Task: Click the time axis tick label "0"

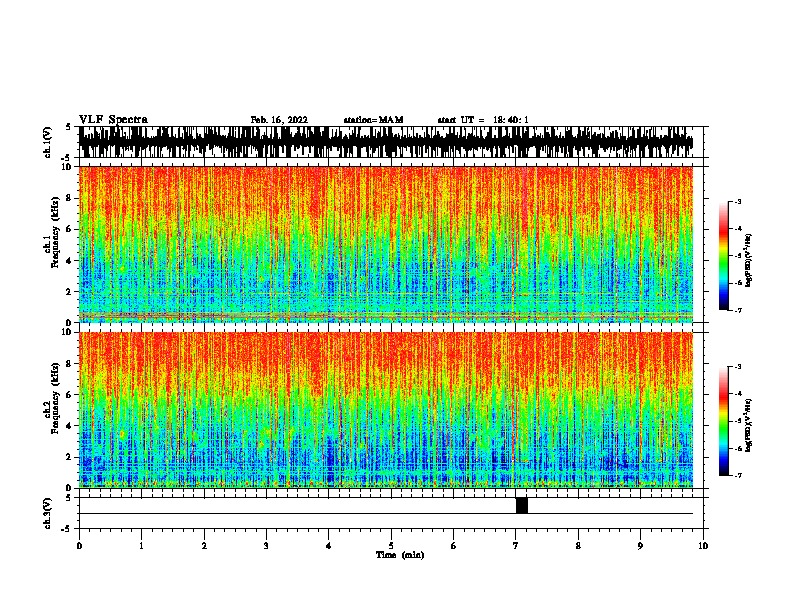Action: point(79,545)
